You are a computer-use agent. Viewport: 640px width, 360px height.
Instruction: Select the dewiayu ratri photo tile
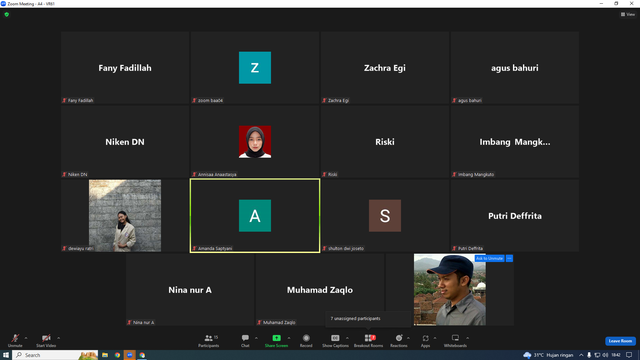(125, 216)
